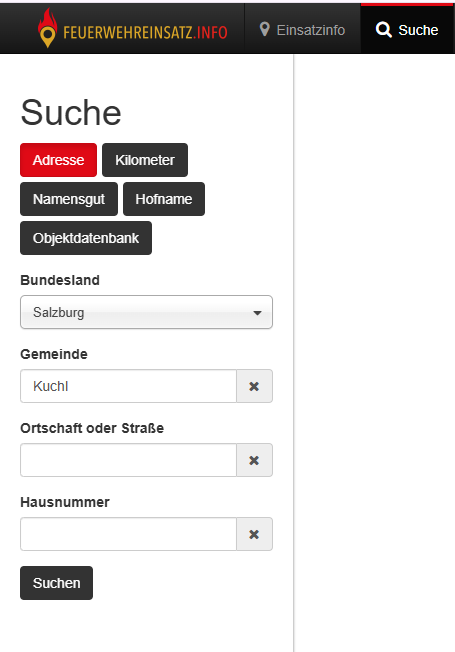Focus the Gemeinde field containing Kuchl
Image resolution: width=455 pixels, height=652 pixels.
click(129, 386)
